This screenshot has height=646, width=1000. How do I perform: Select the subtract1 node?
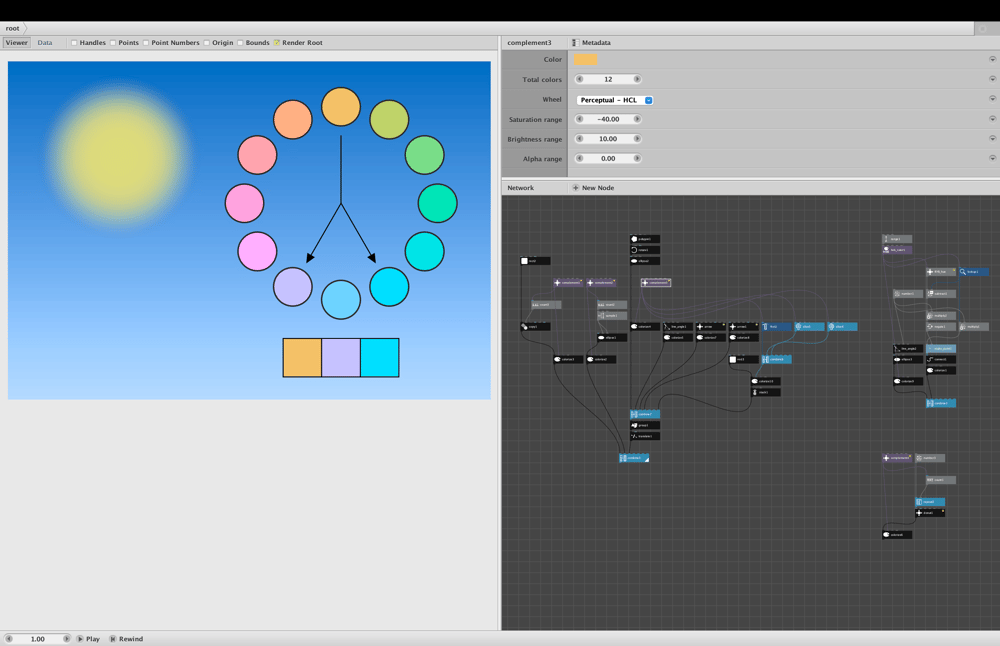click(941, 293)
